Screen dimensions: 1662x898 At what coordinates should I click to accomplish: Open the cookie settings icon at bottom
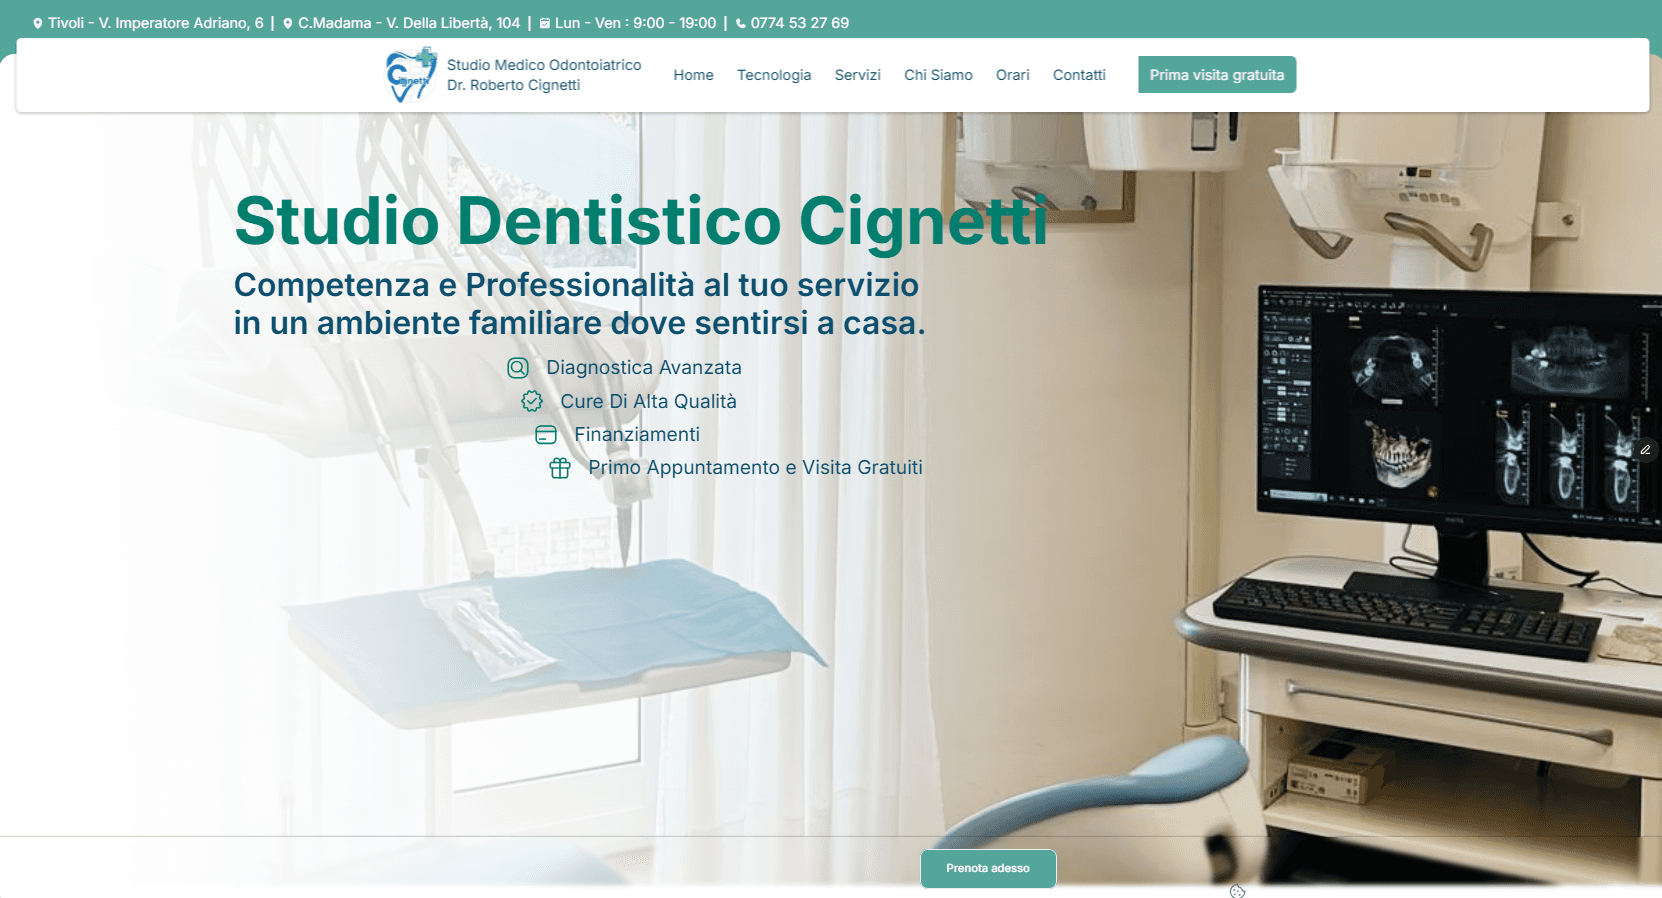[x=1237, y=891]
